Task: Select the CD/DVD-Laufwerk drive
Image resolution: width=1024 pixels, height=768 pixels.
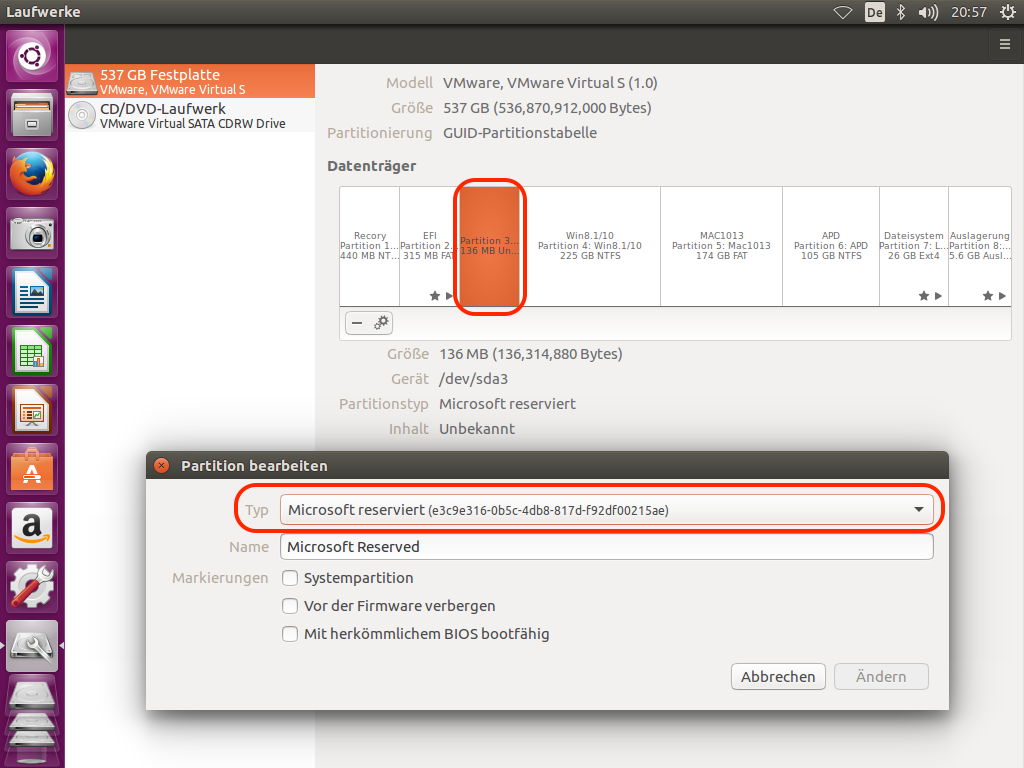Action: coord(190,115)
